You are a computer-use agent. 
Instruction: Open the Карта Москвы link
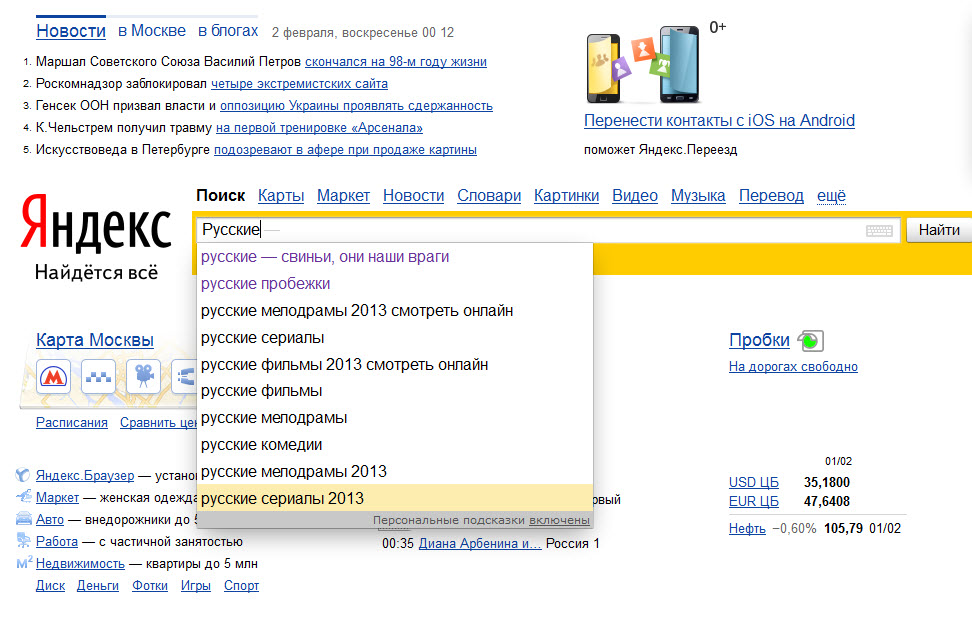[95, 340]
